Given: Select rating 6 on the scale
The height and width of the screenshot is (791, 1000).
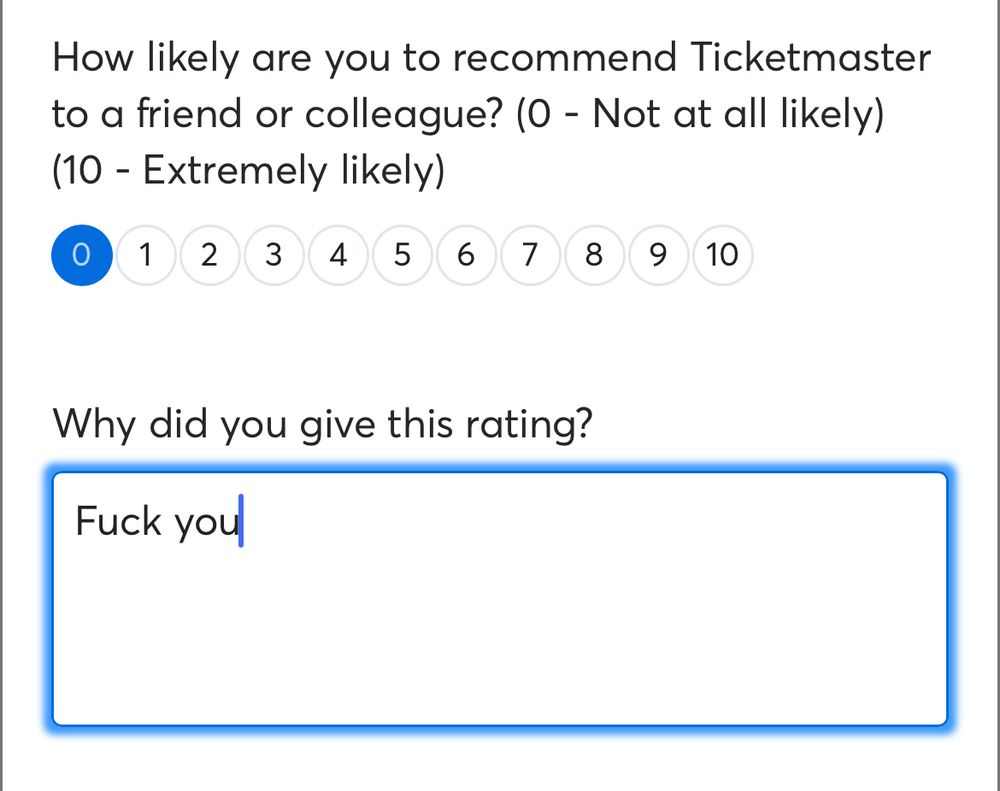Looking at the screenshot, I should pos(465,255).
